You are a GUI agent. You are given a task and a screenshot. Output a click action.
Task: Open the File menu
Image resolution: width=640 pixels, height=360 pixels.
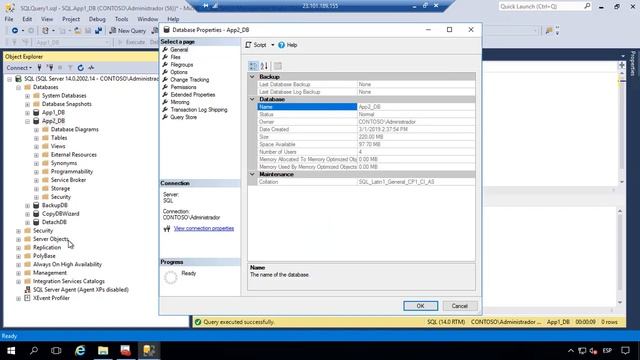coord(9,19)
